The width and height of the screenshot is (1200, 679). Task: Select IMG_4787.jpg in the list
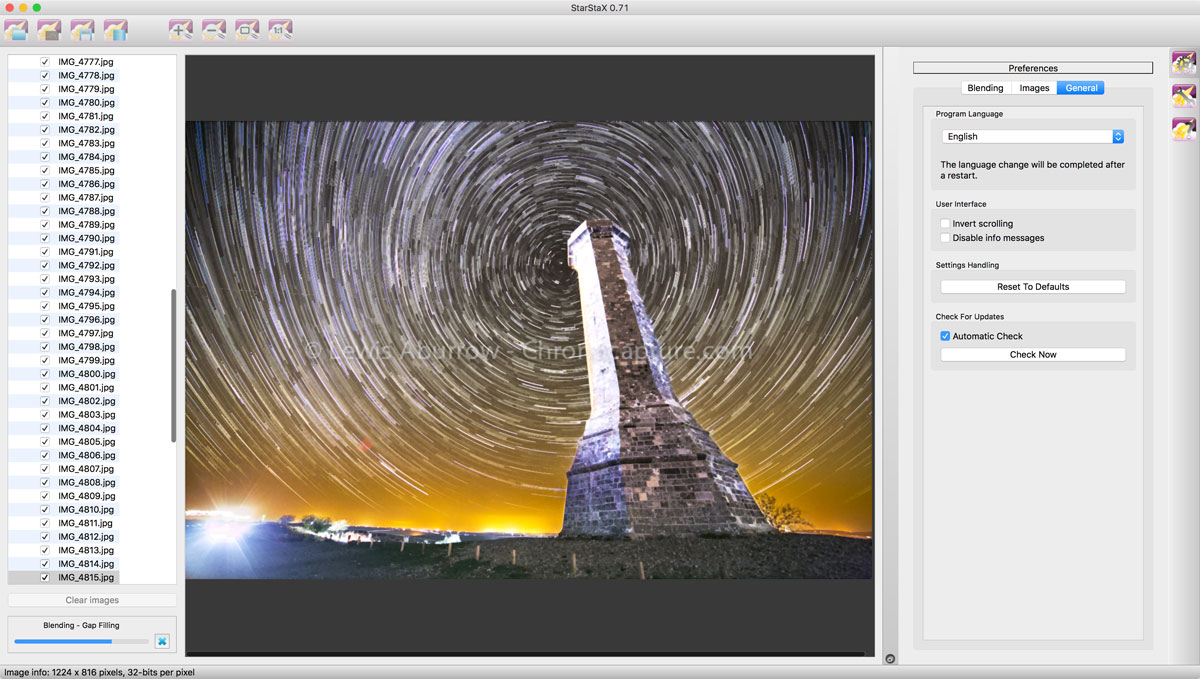tap(86, 197)
